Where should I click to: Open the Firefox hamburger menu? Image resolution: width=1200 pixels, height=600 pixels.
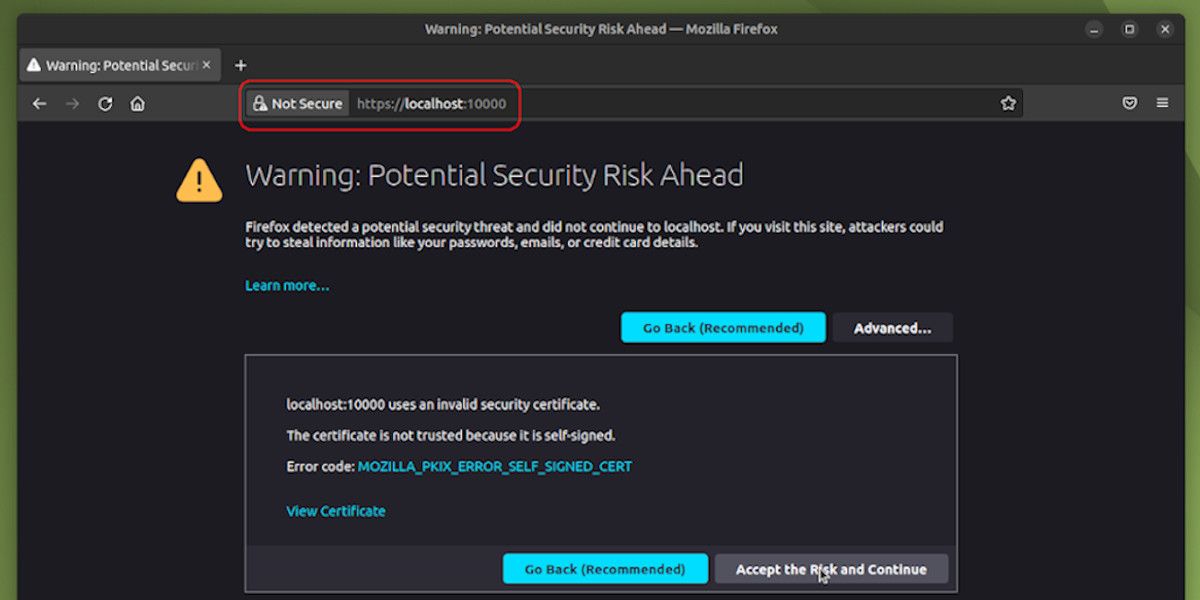[x=1162, y=103]
